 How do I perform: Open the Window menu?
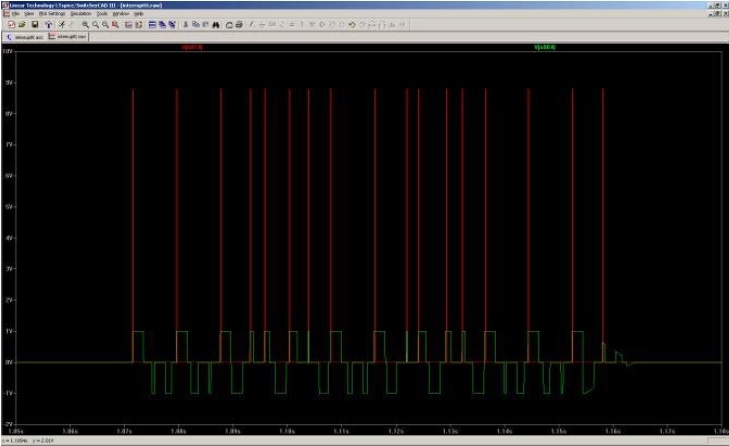[x=121, y=14]
